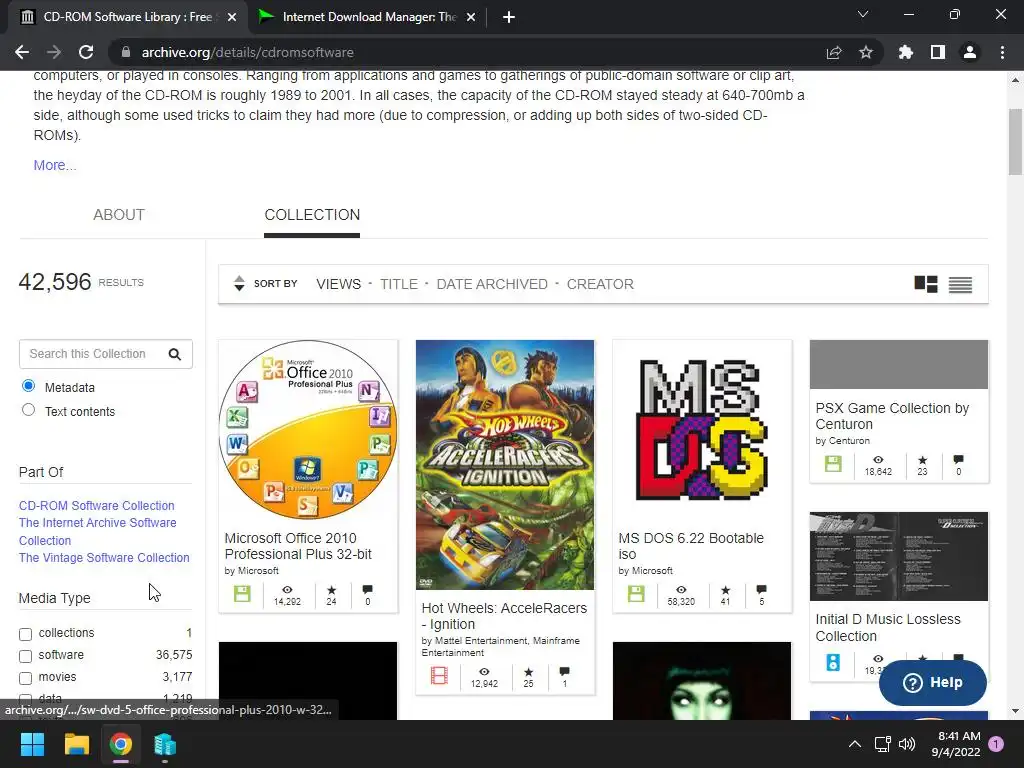Open the volume speaker tray icon
The width and height of the screenshot is (1024, 768).
[x=906, y=744]
